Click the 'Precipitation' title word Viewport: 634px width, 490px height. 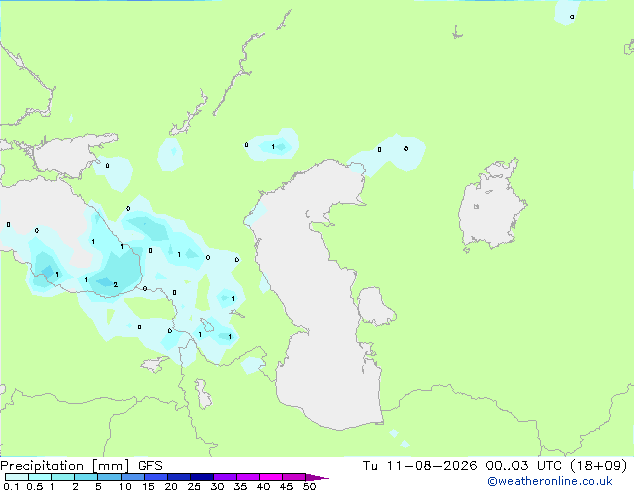coord(42,466)
